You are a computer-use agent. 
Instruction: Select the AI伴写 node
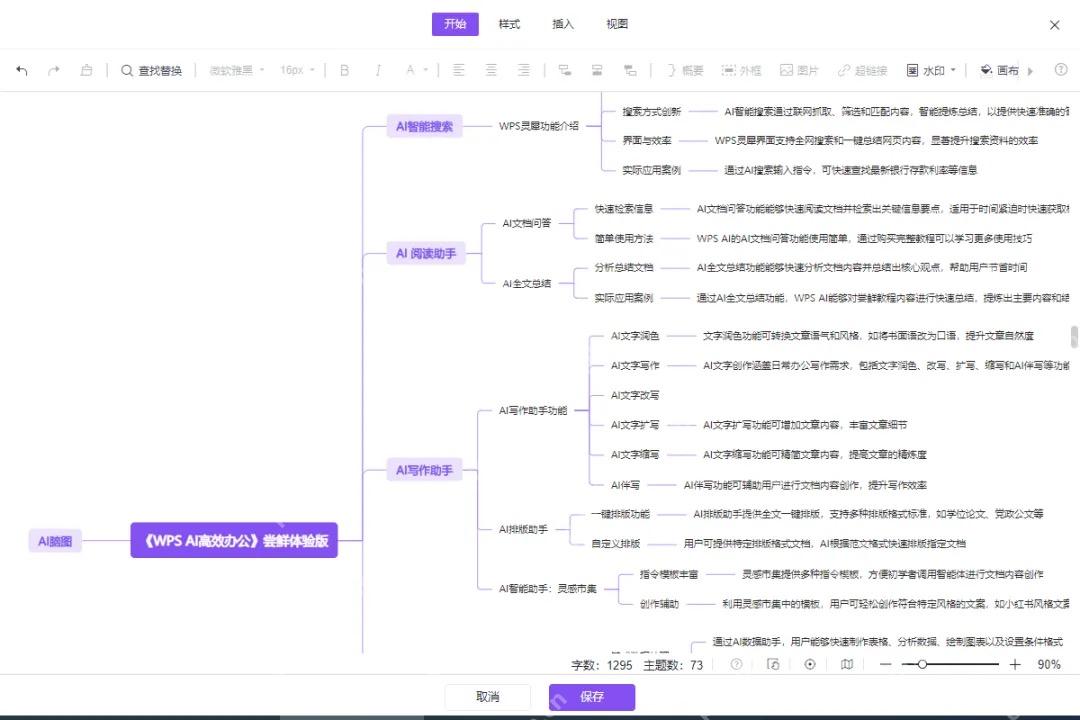pyautogui.click(x=625, y=485)
